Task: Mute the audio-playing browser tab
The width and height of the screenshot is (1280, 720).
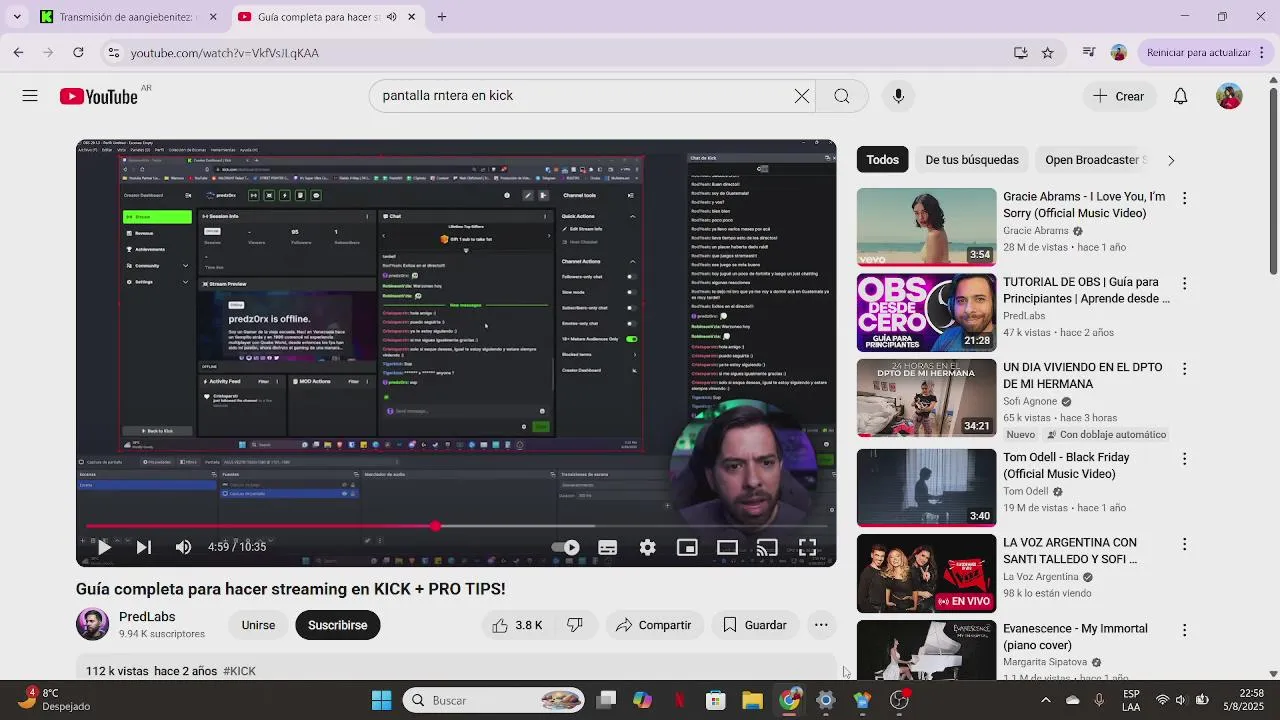Action: [x=392, y=17]
